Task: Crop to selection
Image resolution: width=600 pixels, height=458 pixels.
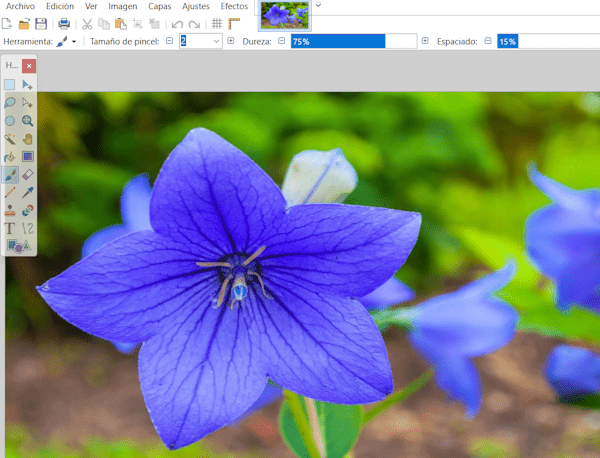Action: 137,24
